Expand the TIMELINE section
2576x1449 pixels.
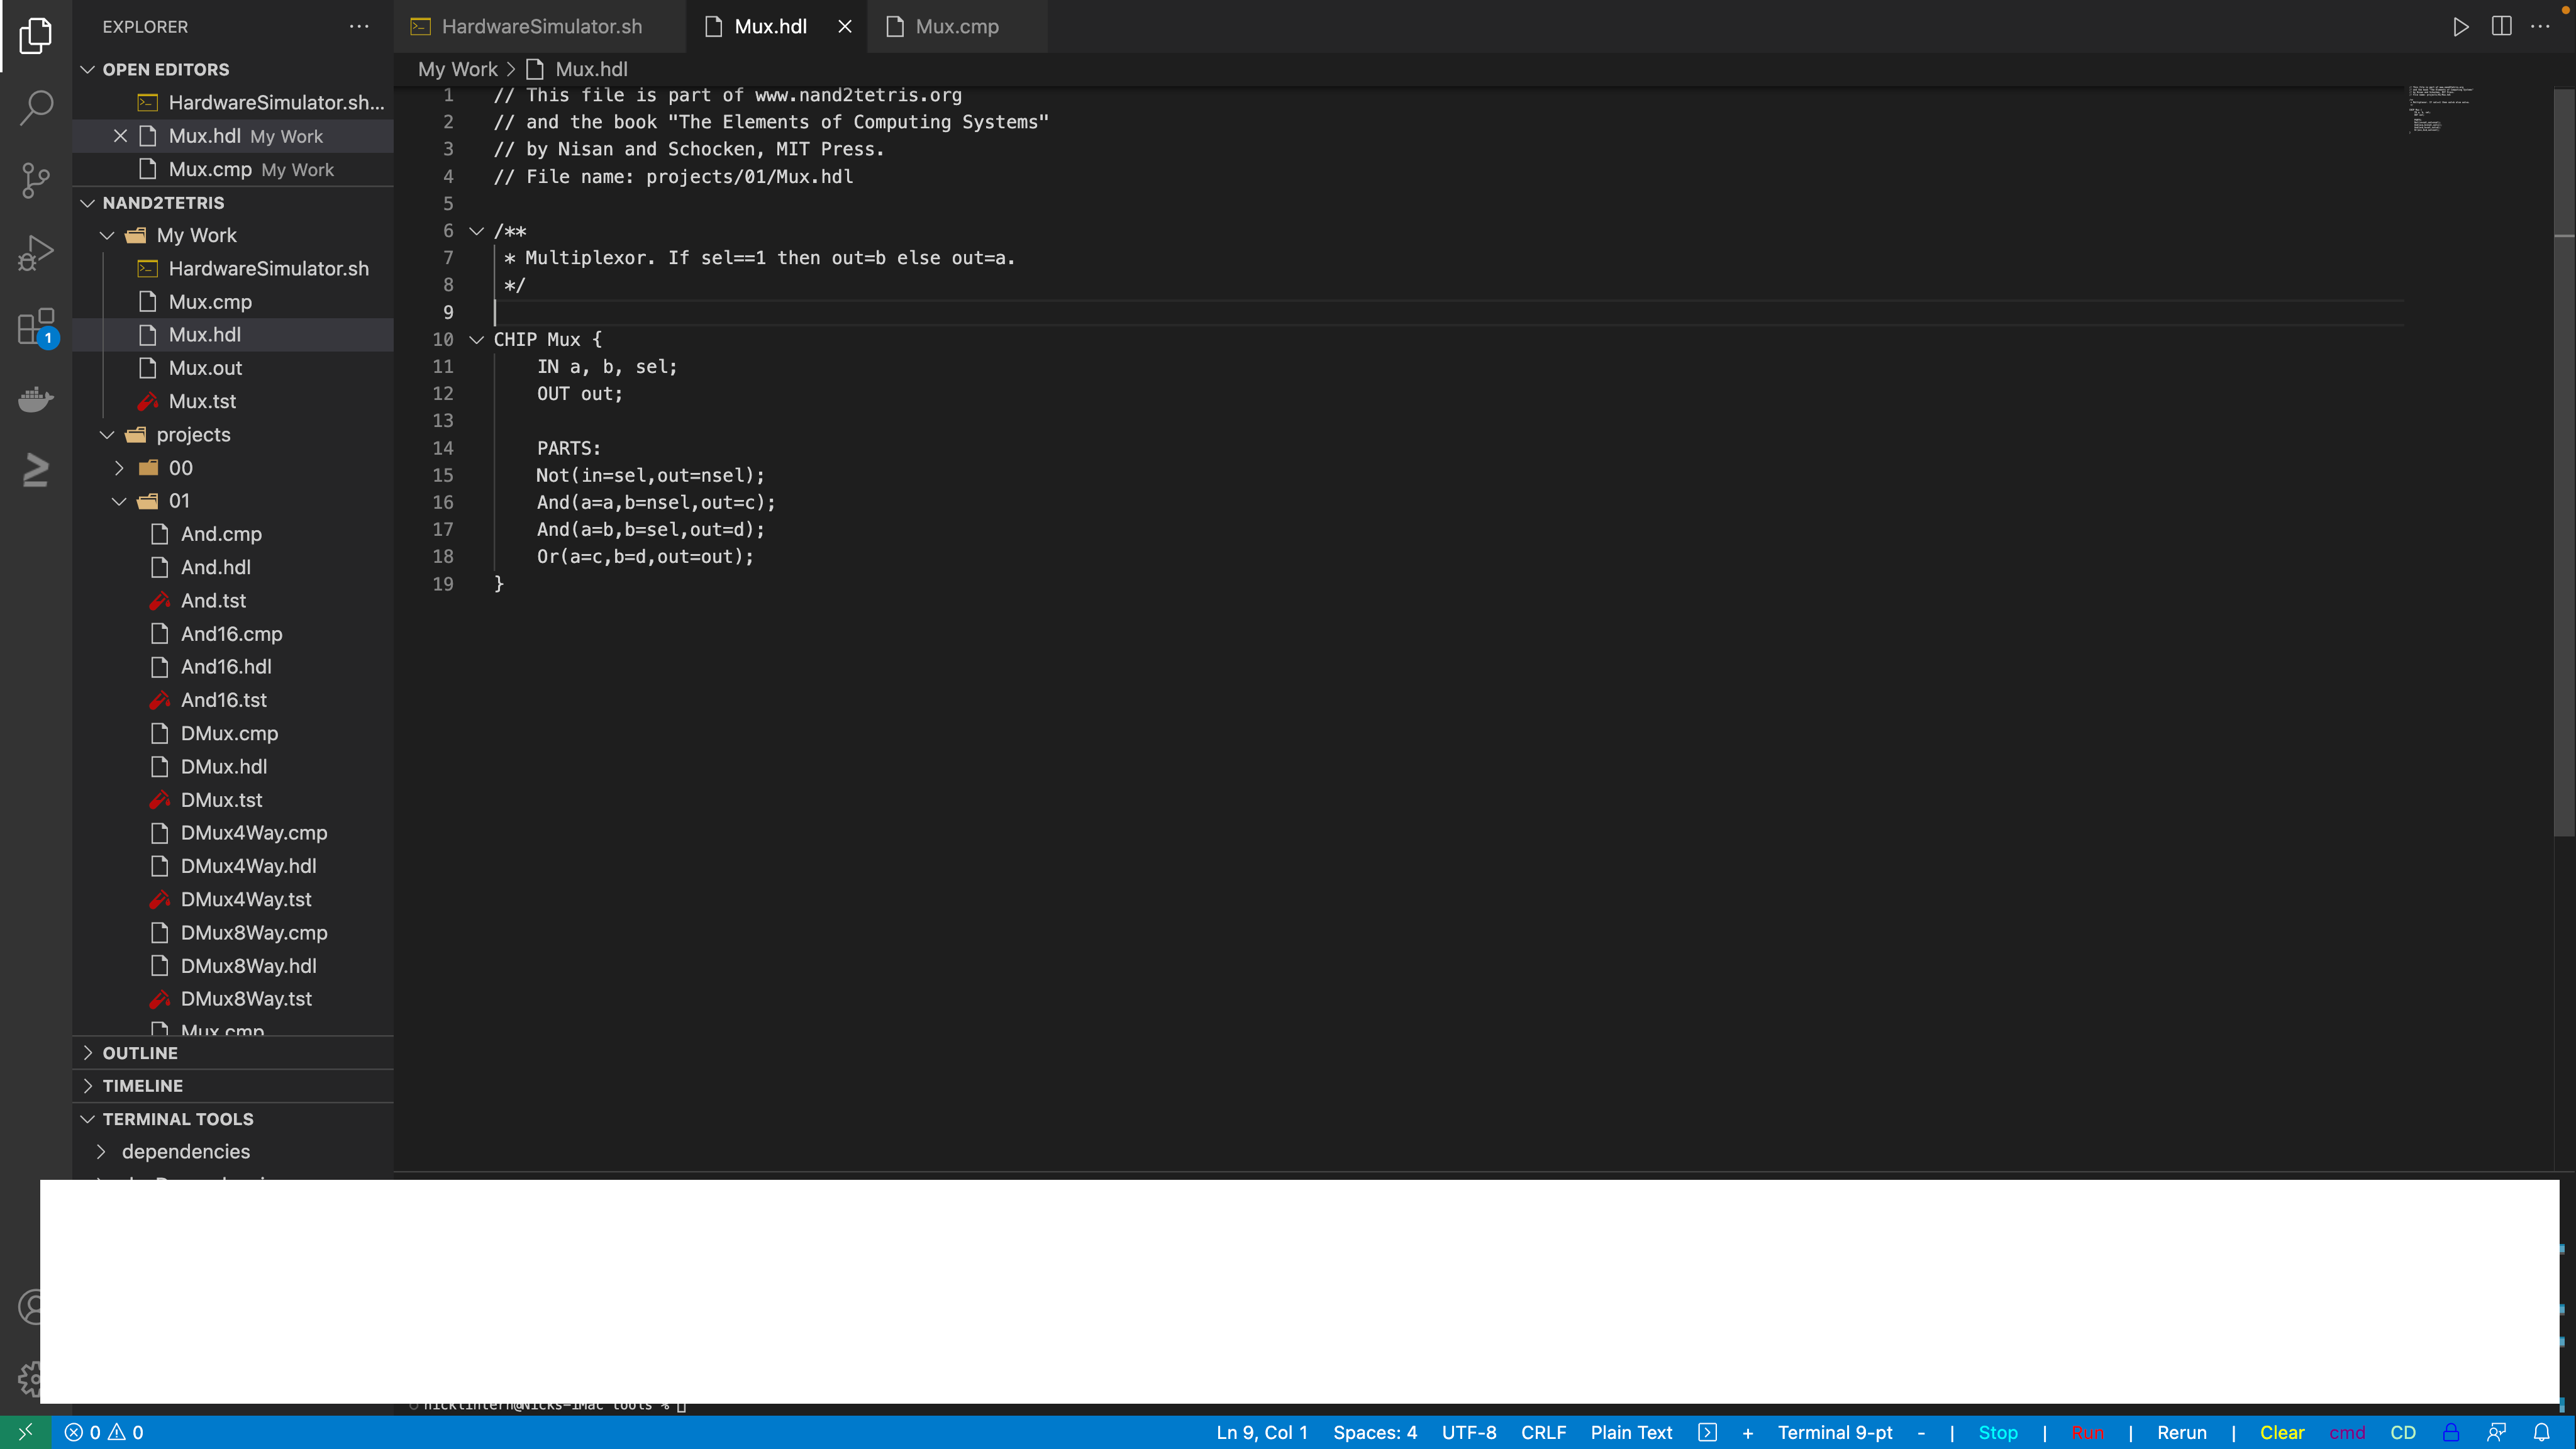point(142,1086)
